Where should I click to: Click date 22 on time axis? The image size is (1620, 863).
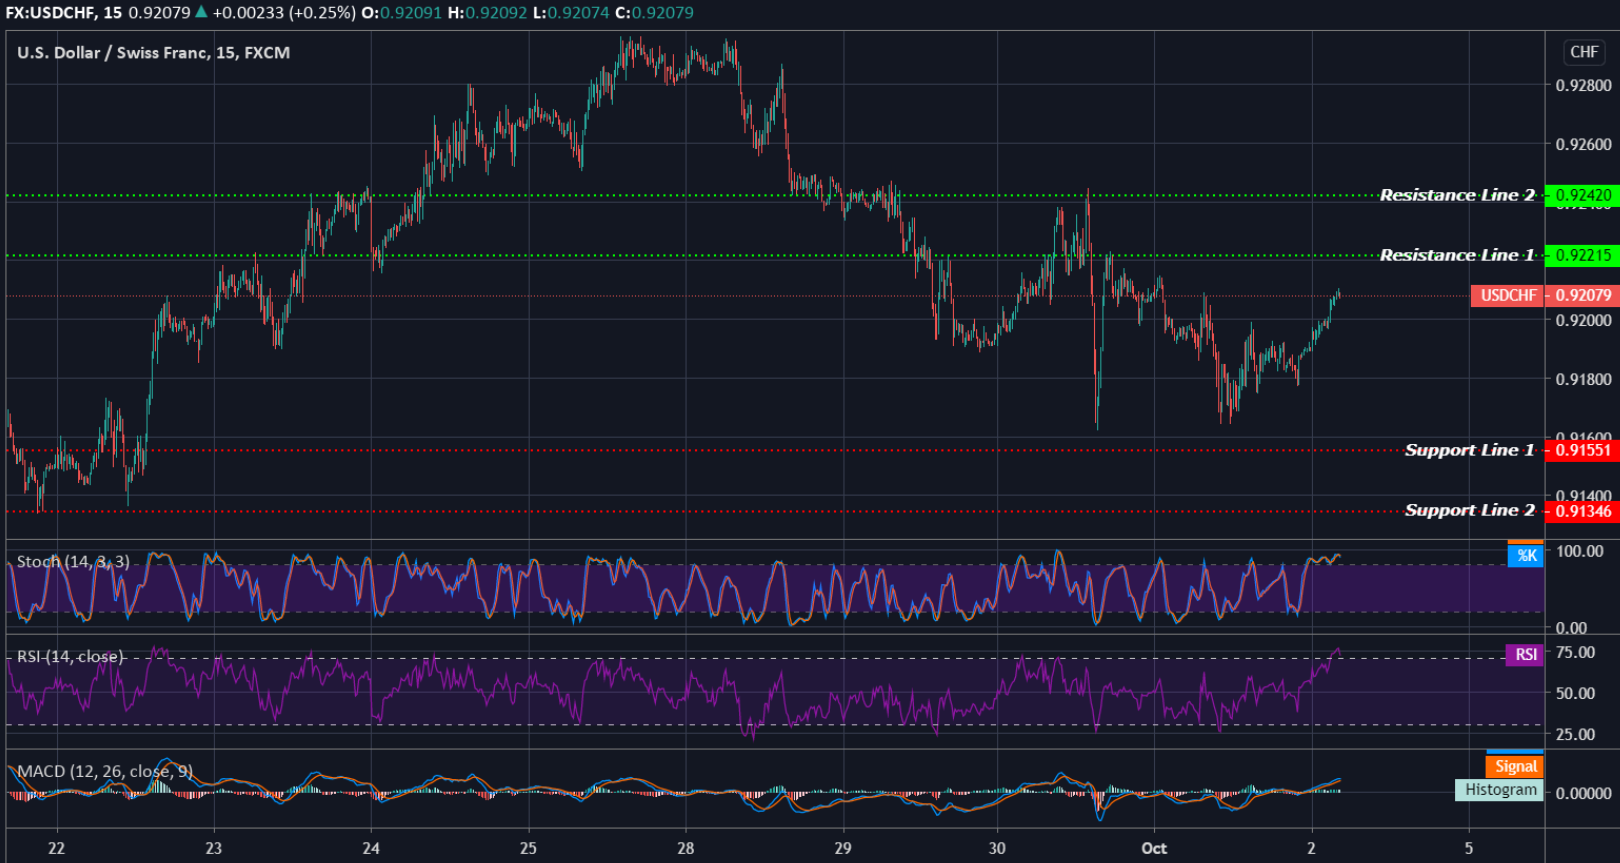[x=56, y=848]
